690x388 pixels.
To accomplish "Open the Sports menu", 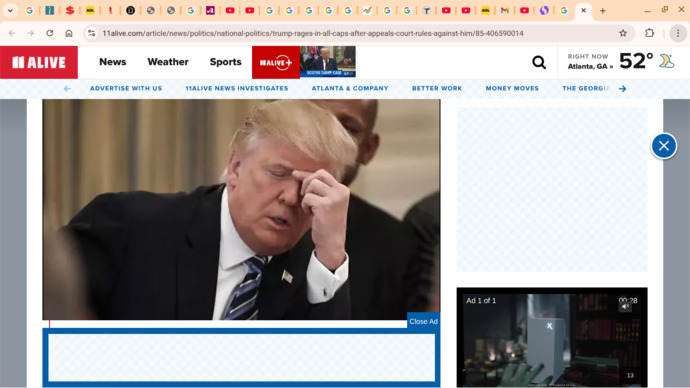I will (x=225, y=62).
